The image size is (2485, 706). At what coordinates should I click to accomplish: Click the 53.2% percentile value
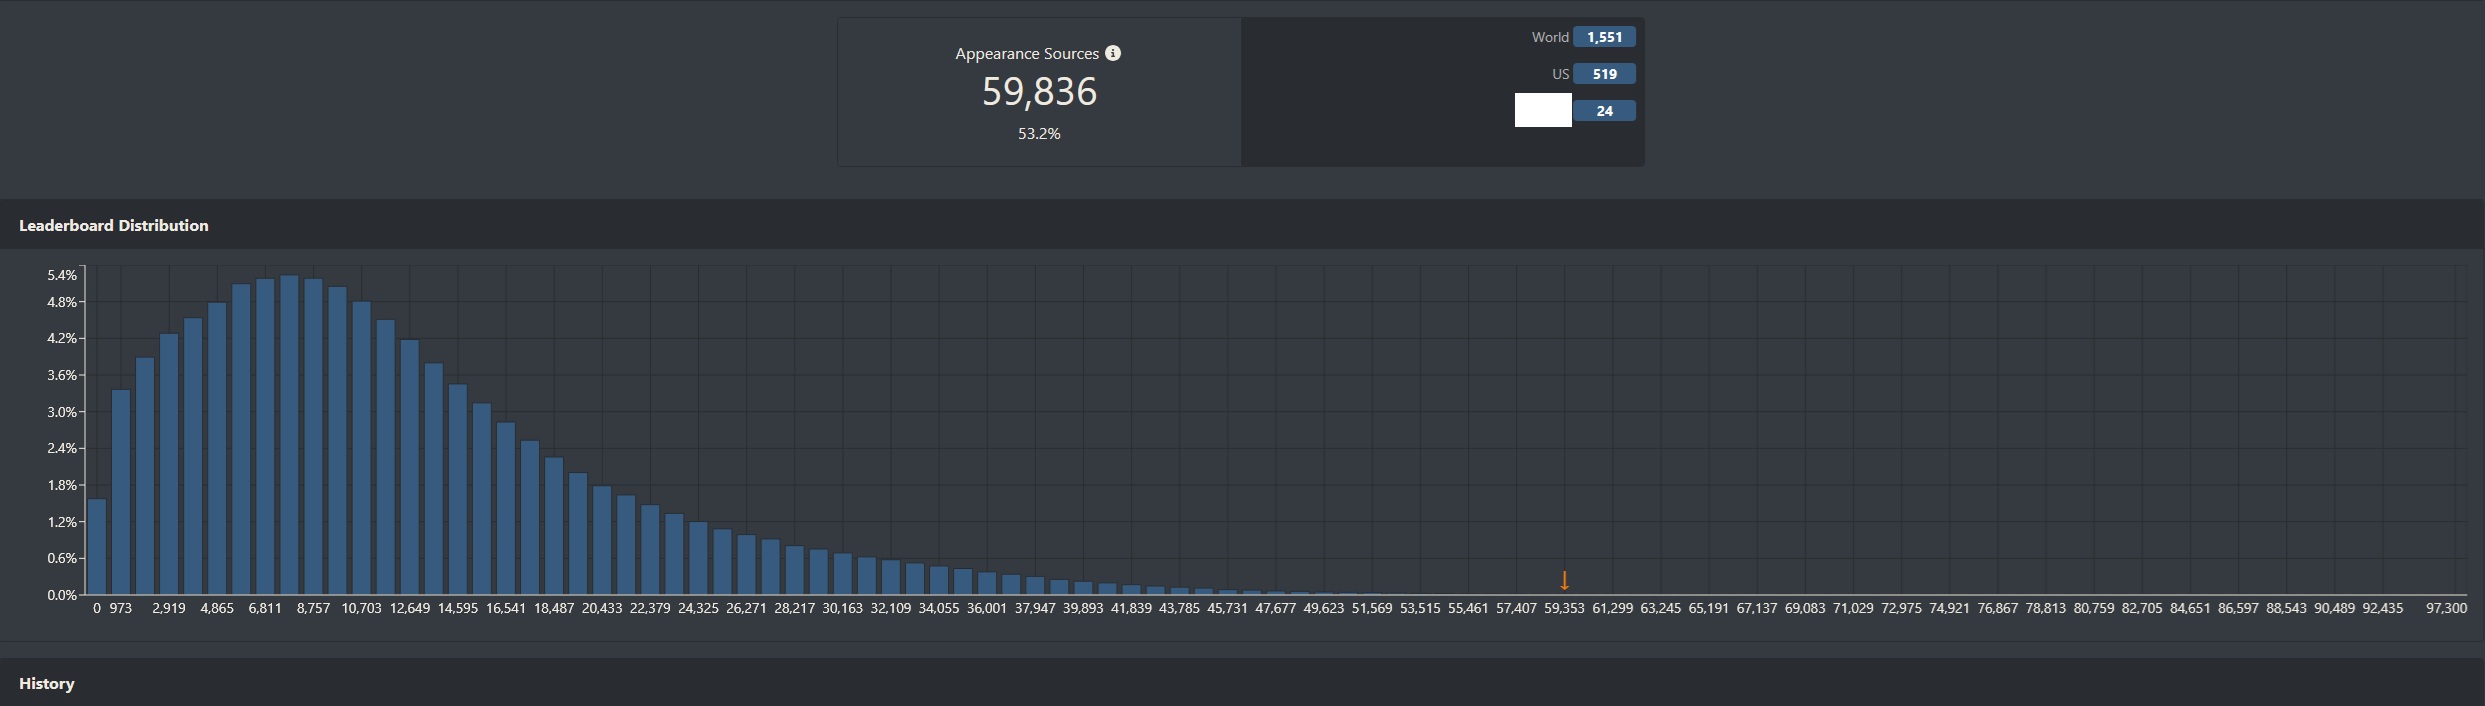(x=1039, y=134)
